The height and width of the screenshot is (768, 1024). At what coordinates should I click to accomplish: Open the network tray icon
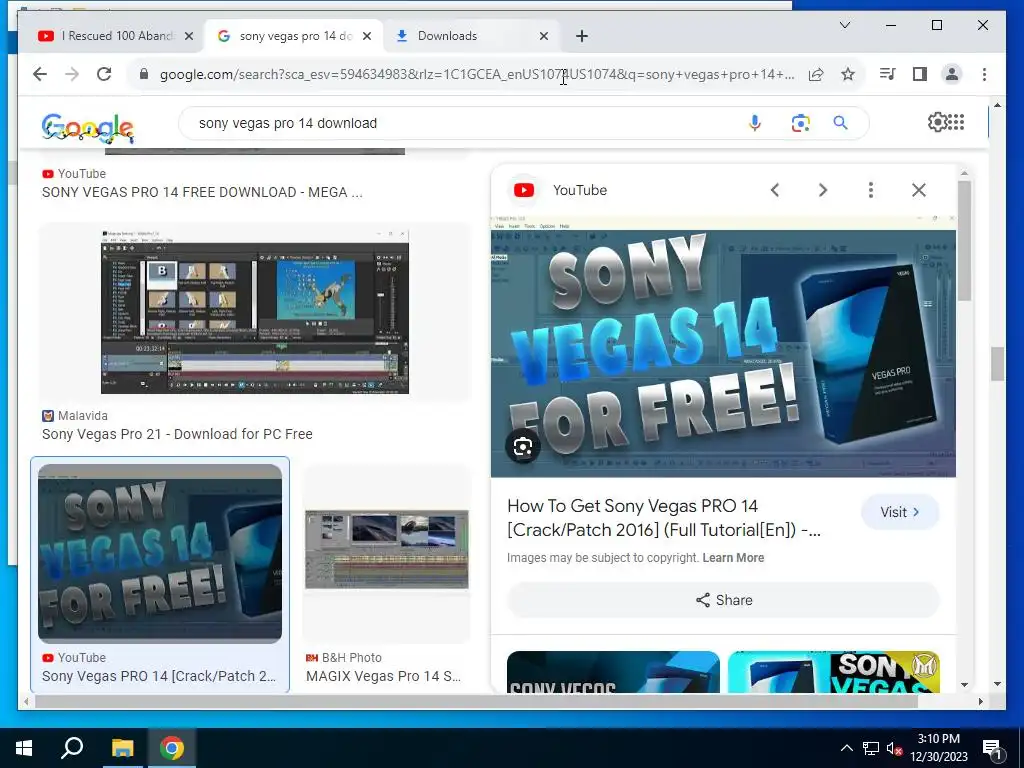tap(871, 748)
